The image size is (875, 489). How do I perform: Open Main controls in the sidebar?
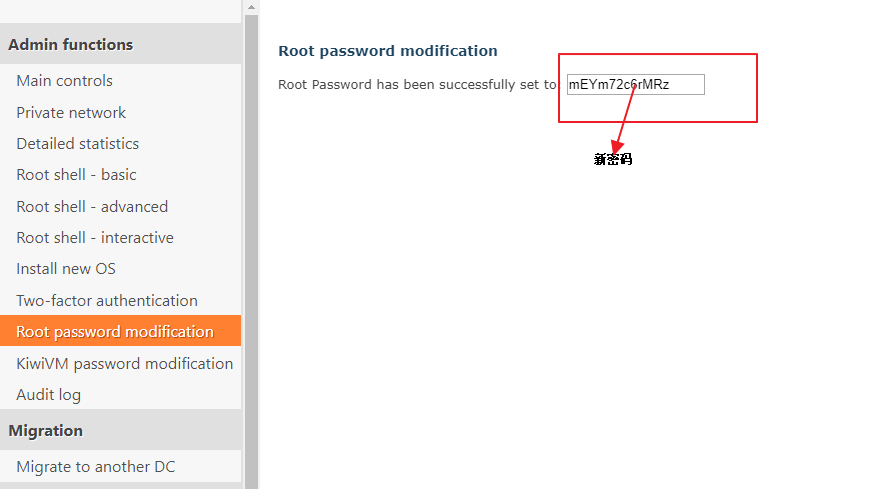pos(64,81)
